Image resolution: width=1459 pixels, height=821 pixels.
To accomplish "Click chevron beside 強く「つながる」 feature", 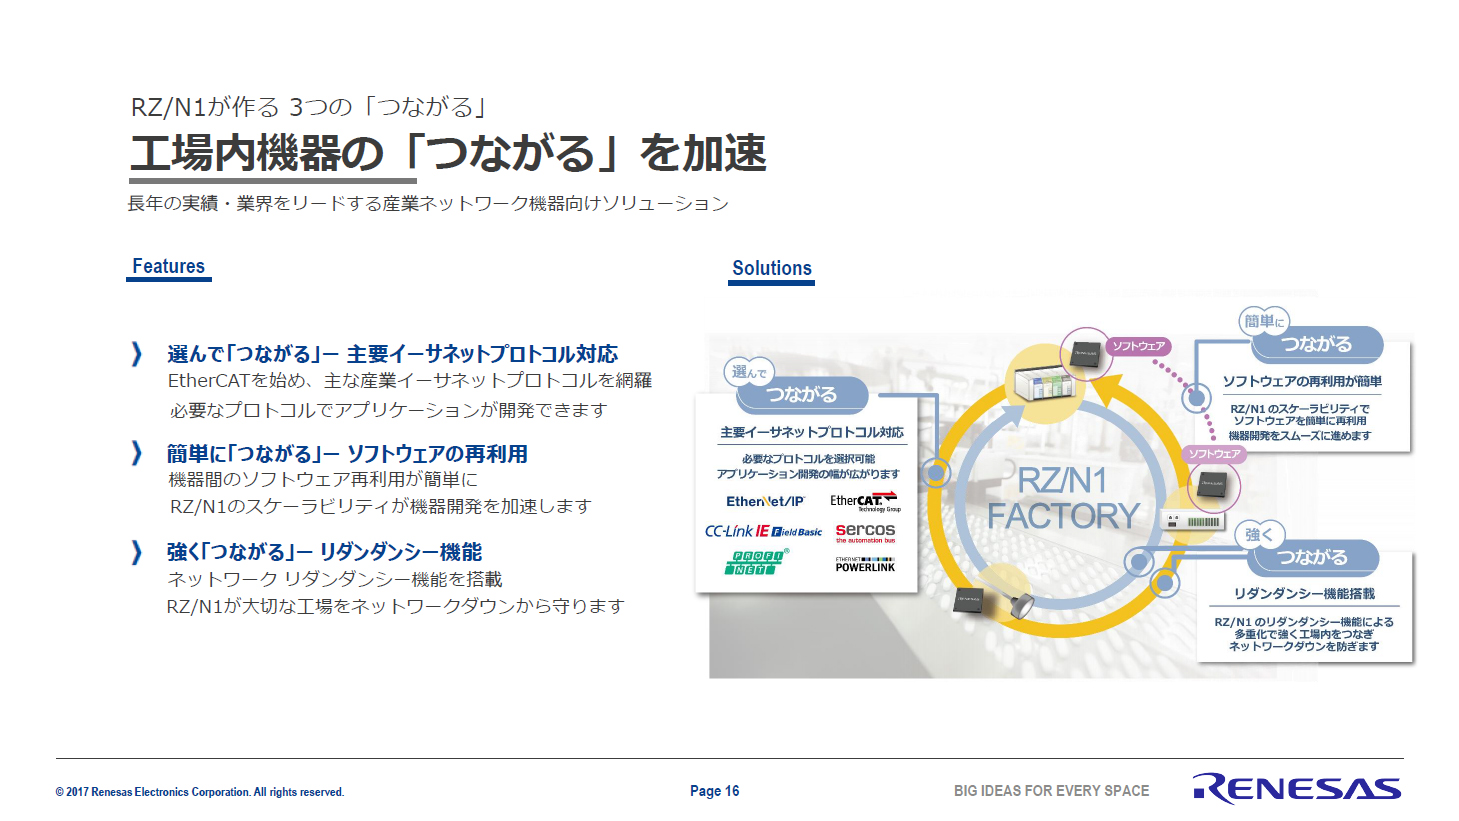I will point(137,552).
